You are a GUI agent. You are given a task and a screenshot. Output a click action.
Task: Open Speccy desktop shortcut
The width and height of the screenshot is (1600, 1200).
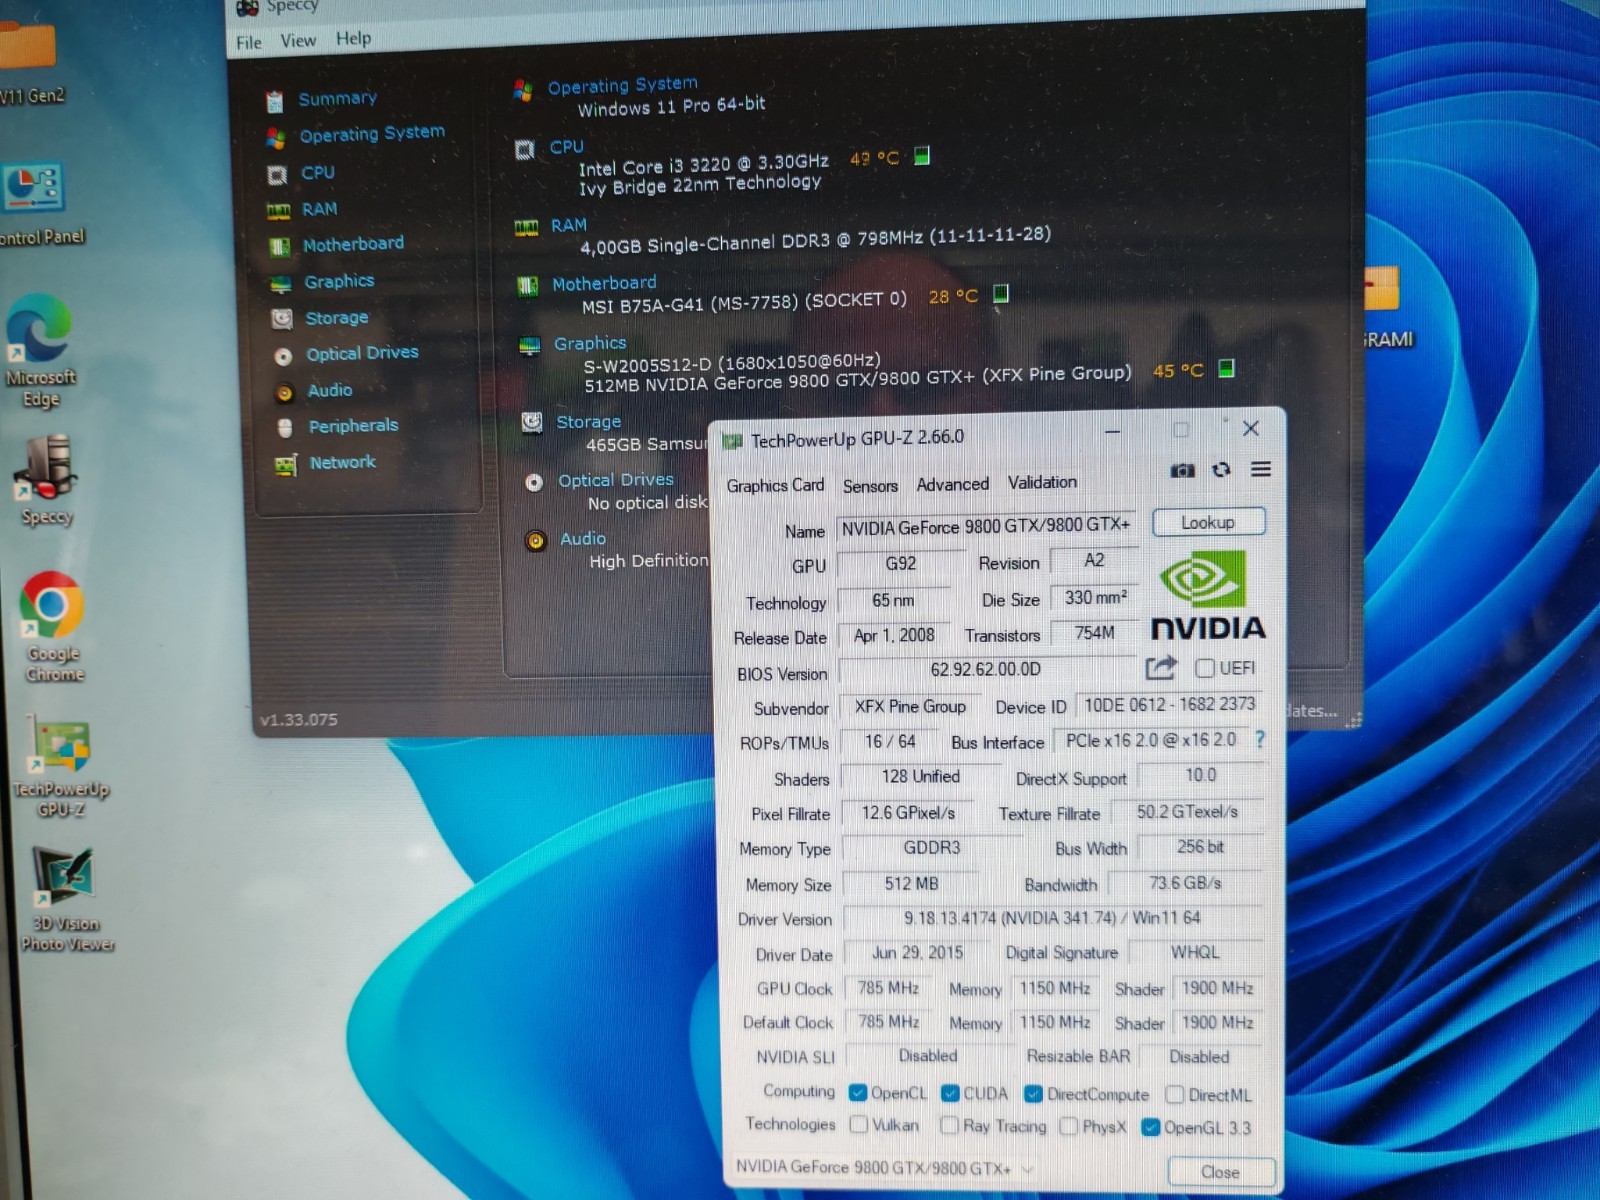(46, 480)
